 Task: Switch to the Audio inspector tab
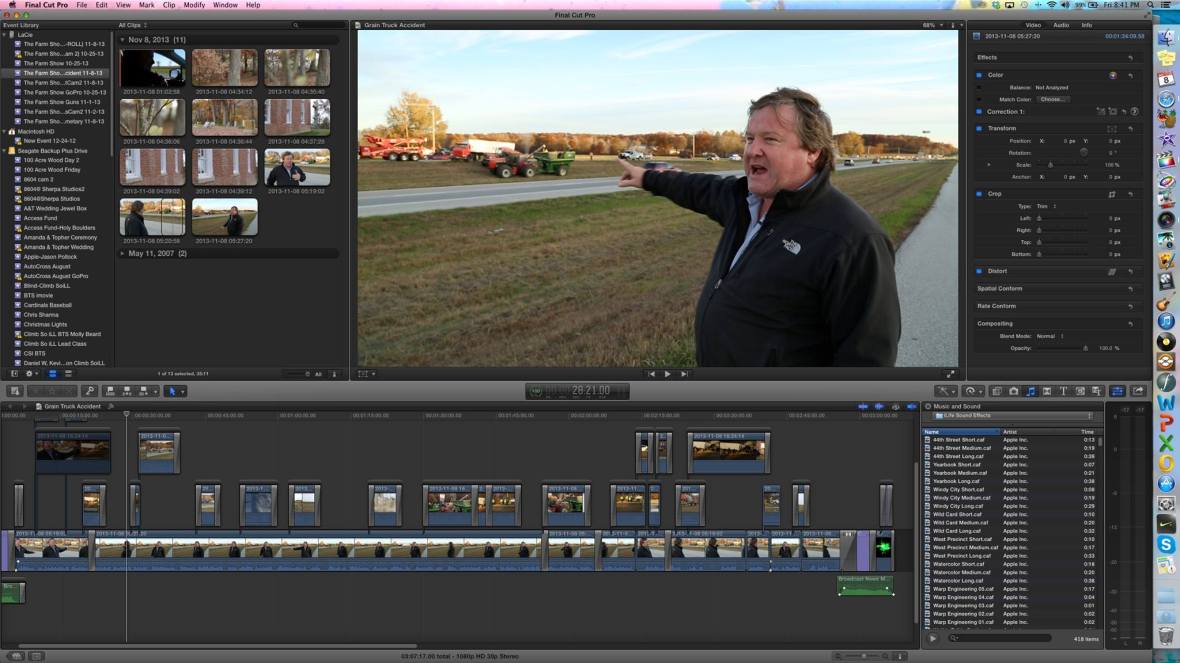[1060, 25]
